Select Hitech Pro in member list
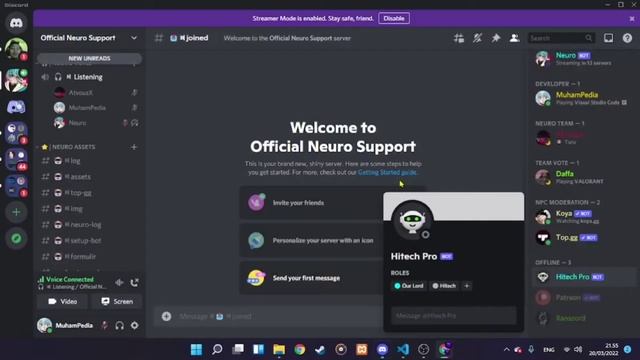Image resolution: width=640 pixels, height=360 pixels. [x=583, y=277]
